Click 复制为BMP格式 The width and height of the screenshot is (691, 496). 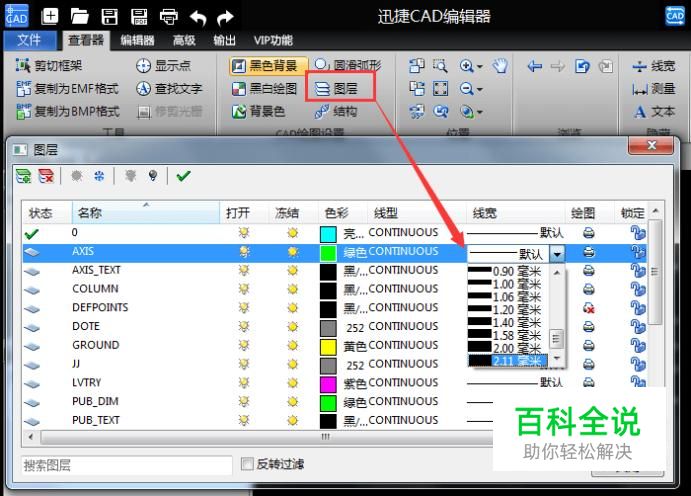(67, 111)
